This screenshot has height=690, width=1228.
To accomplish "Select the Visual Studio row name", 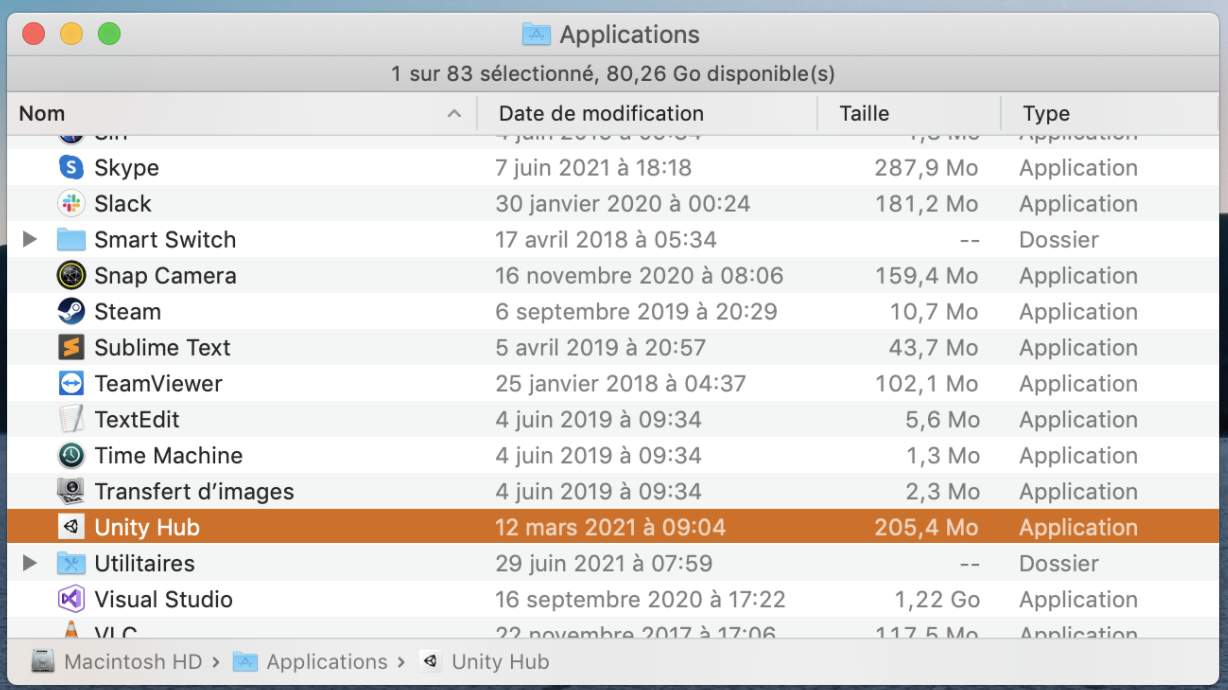I will [x=163, y=600].
